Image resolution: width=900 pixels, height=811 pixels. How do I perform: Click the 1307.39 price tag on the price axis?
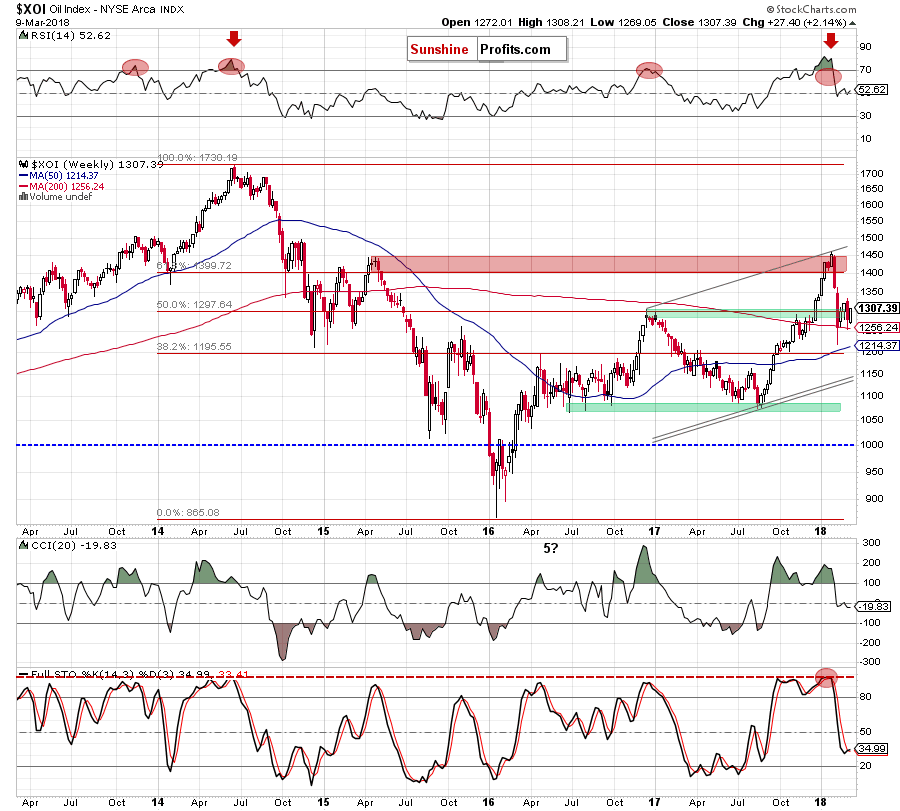(x=878, y=308)
